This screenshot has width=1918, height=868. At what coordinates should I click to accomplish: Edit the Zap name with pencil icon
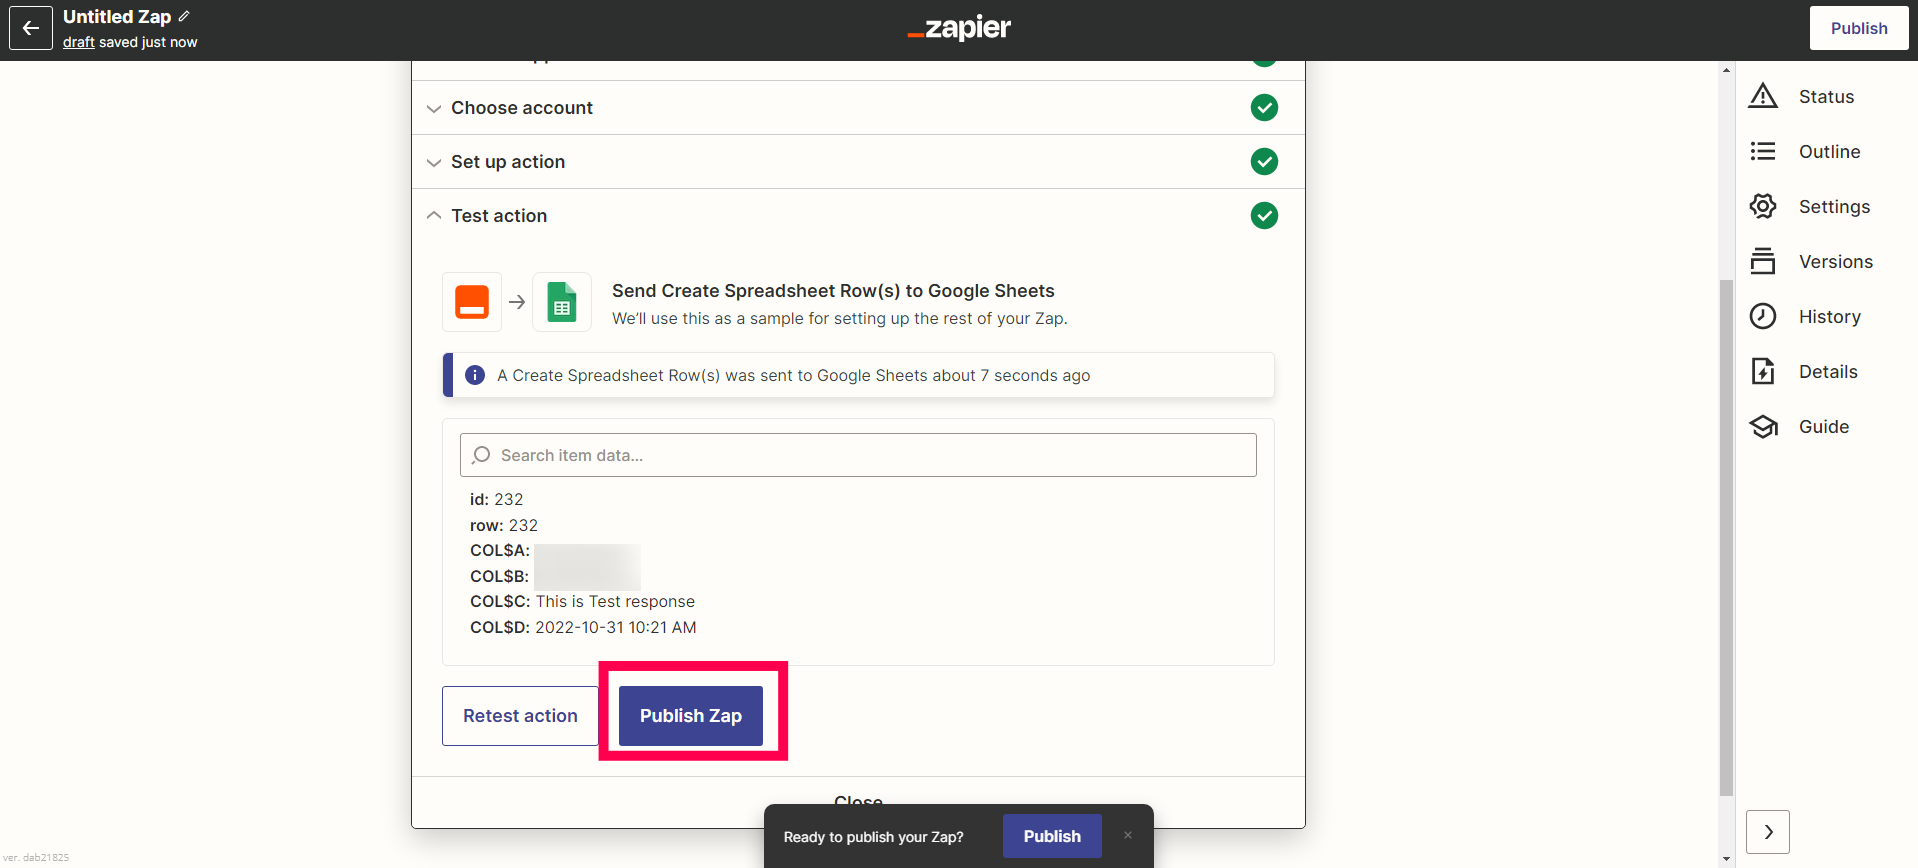tap(184, 16)
